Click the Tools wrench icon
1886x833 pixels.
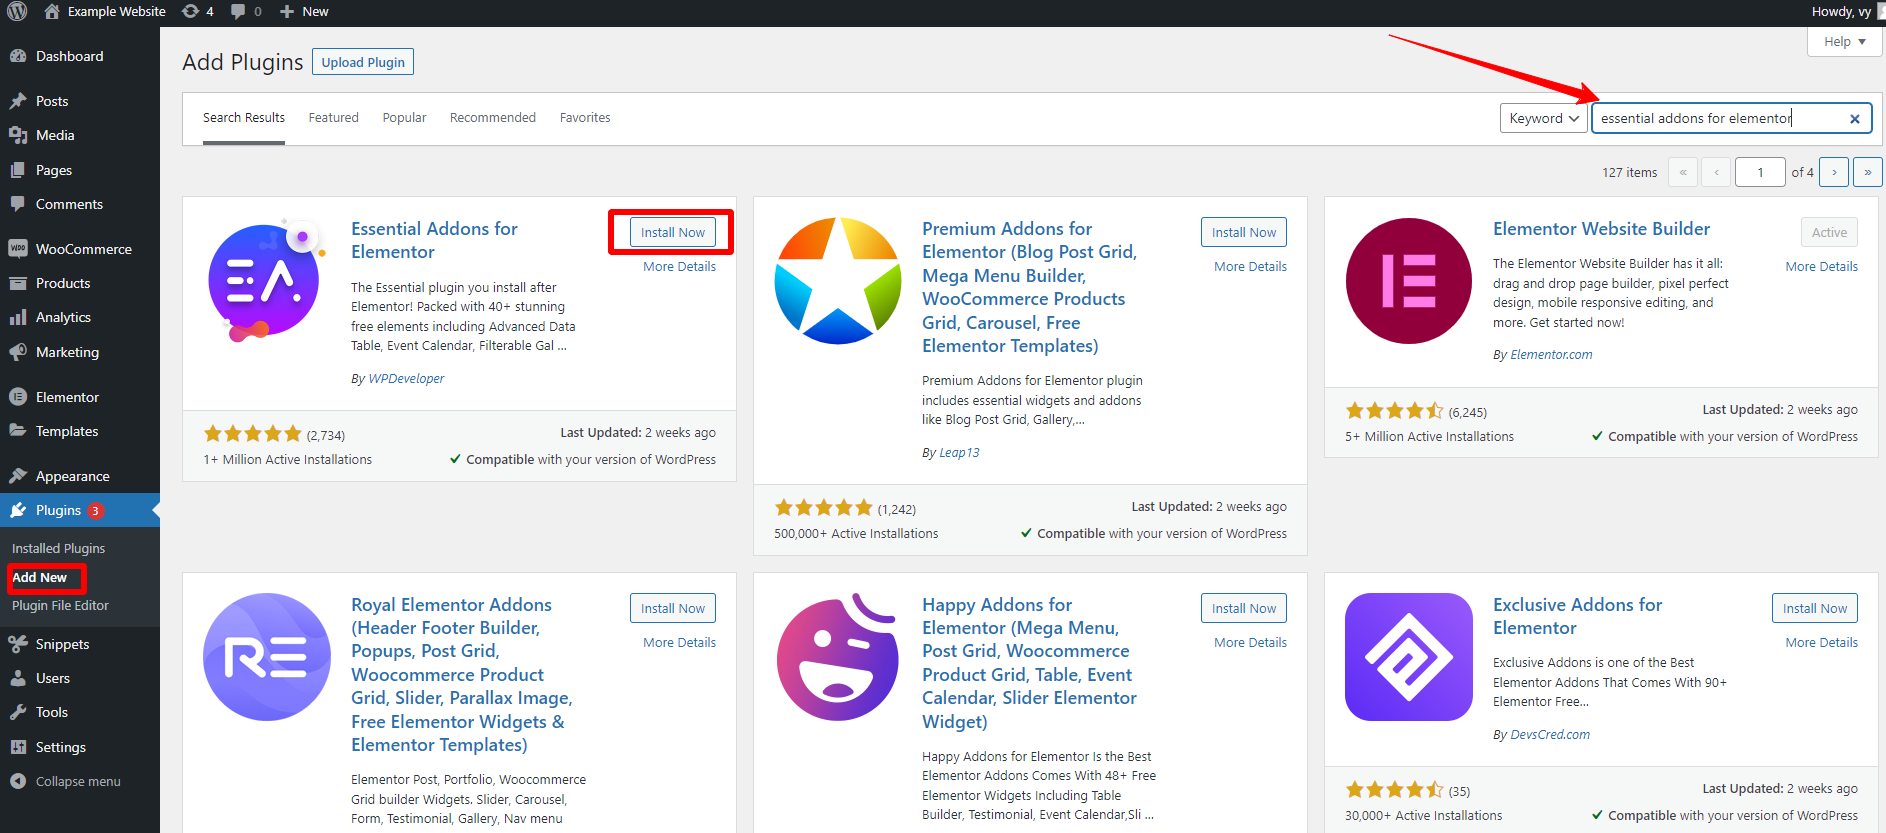[x=18, y=712]
